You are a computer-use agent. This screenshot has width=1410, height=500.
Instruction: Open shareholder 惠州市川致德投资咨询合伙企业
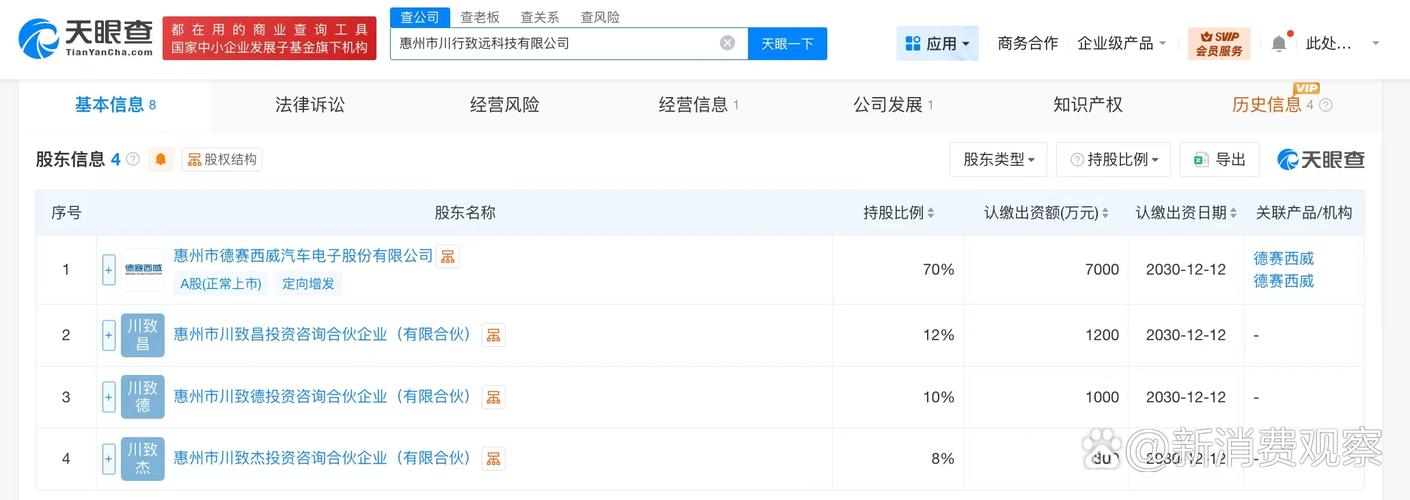tap(322, 397)
